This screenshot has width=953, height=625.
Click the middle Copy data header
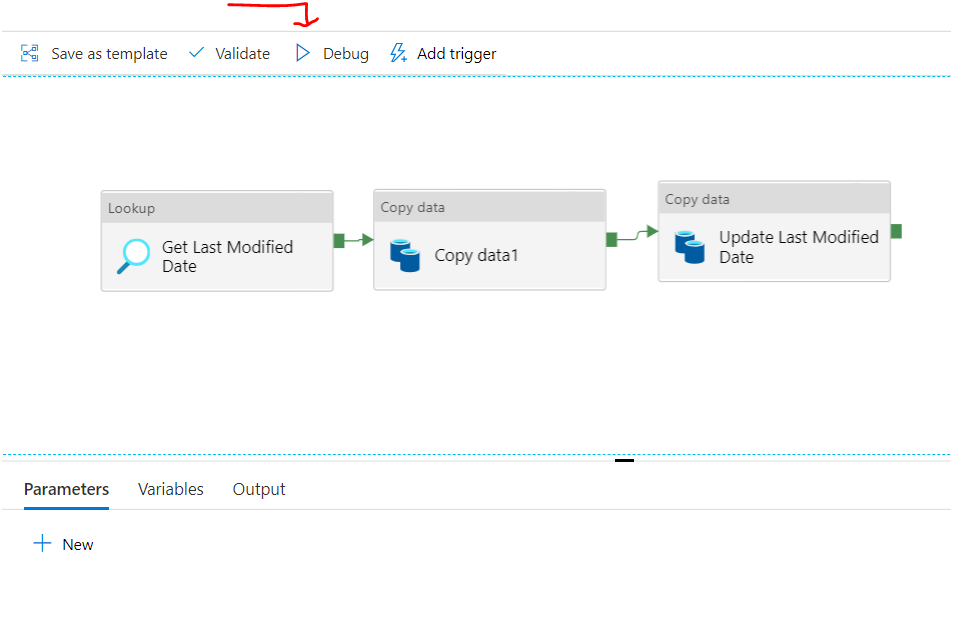489,207
